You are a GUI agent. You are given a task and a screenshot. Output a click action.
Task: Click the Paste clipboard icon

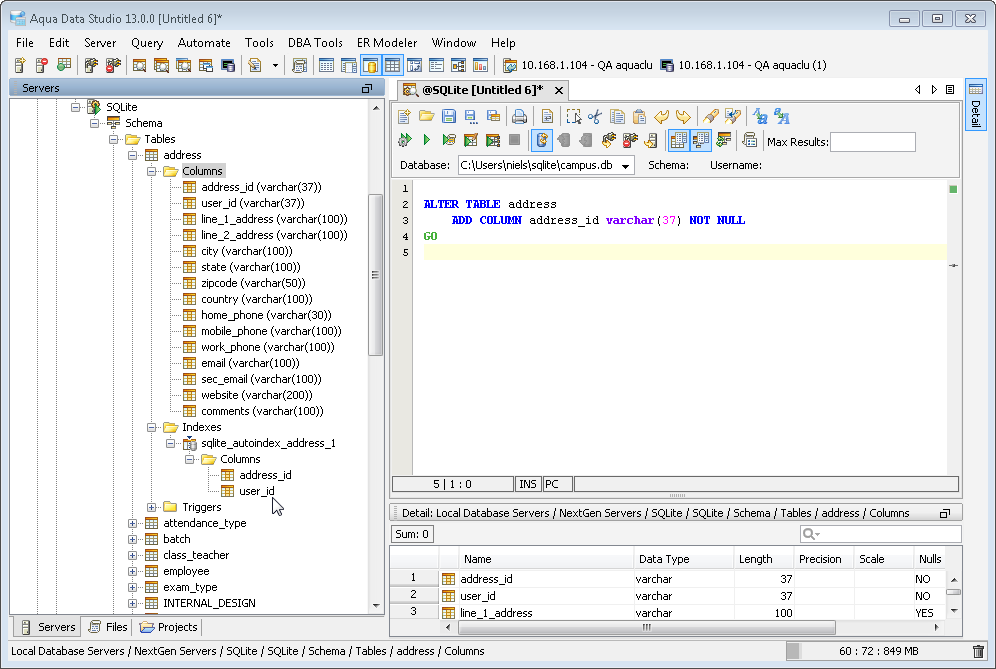click(639, 116)
